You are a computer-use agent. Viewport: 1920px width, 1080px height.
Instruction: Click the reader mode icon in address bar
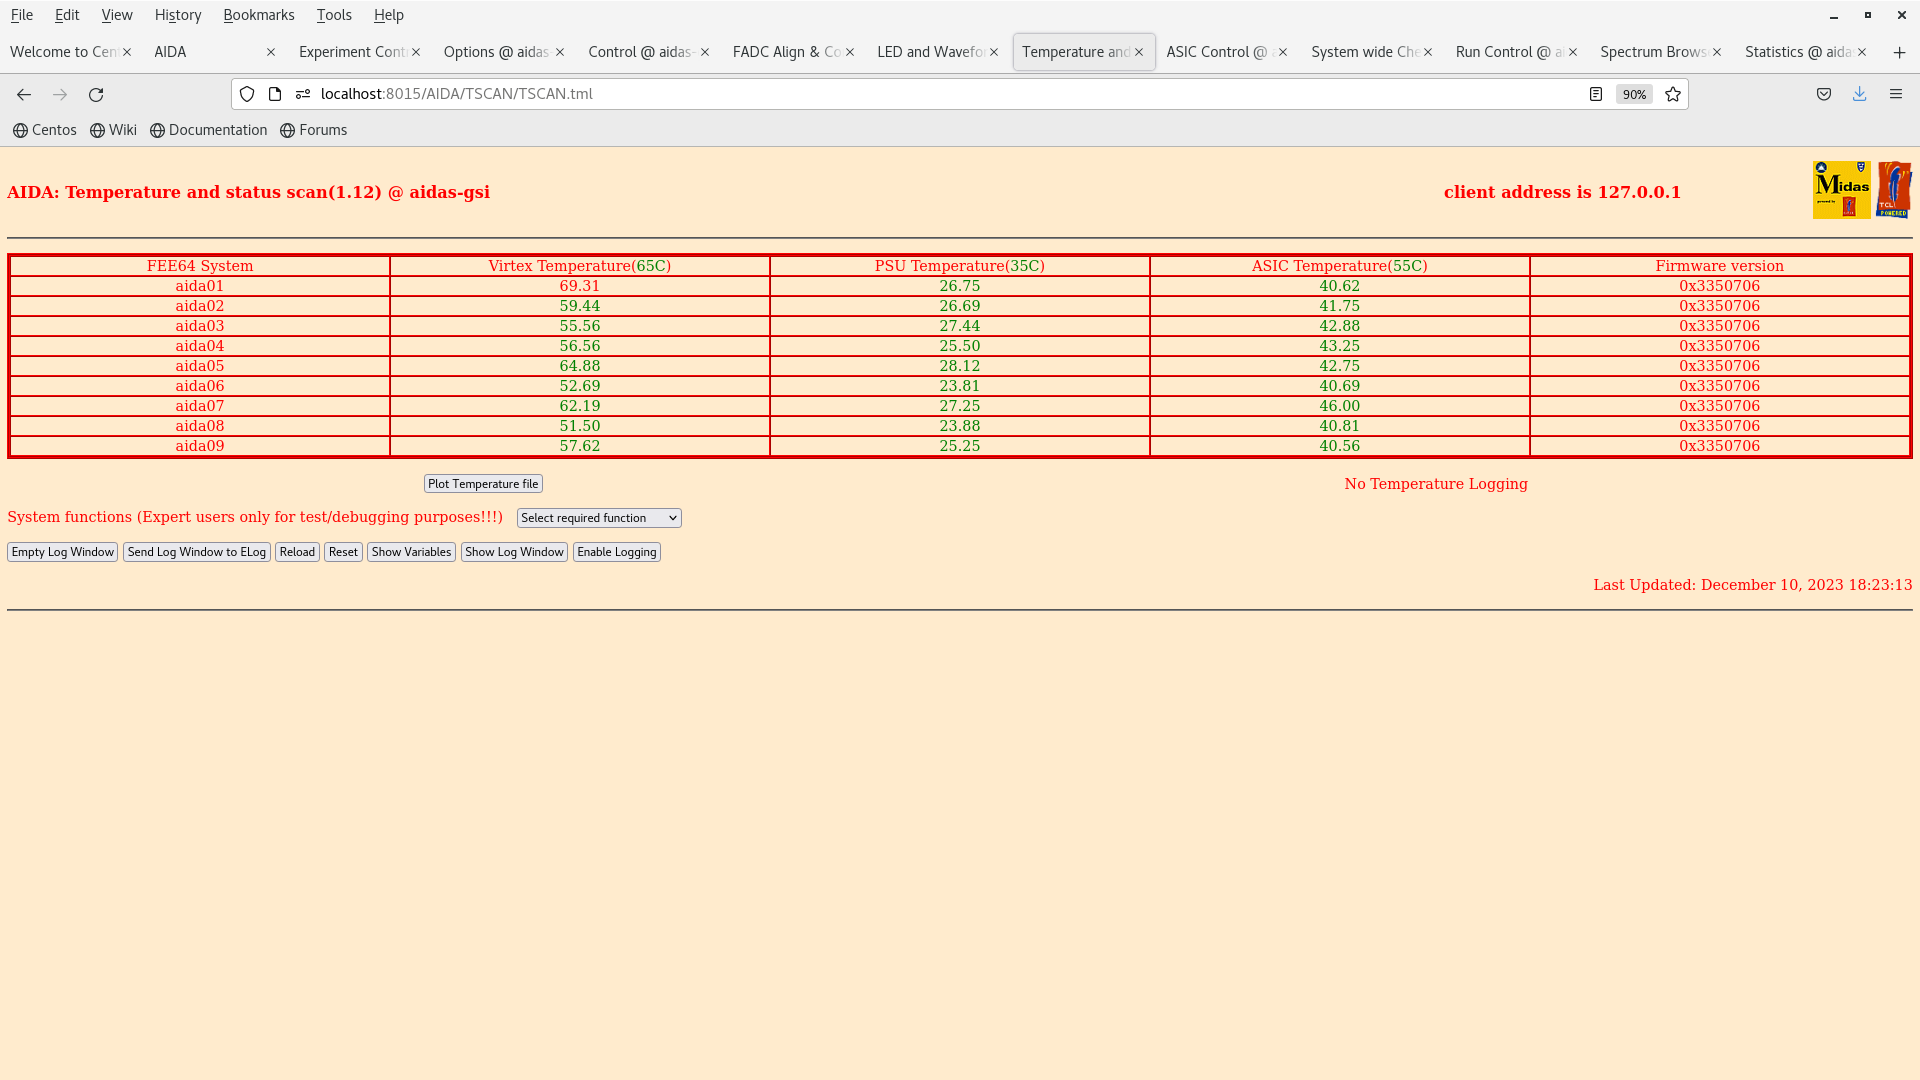tap(1596, 94)
